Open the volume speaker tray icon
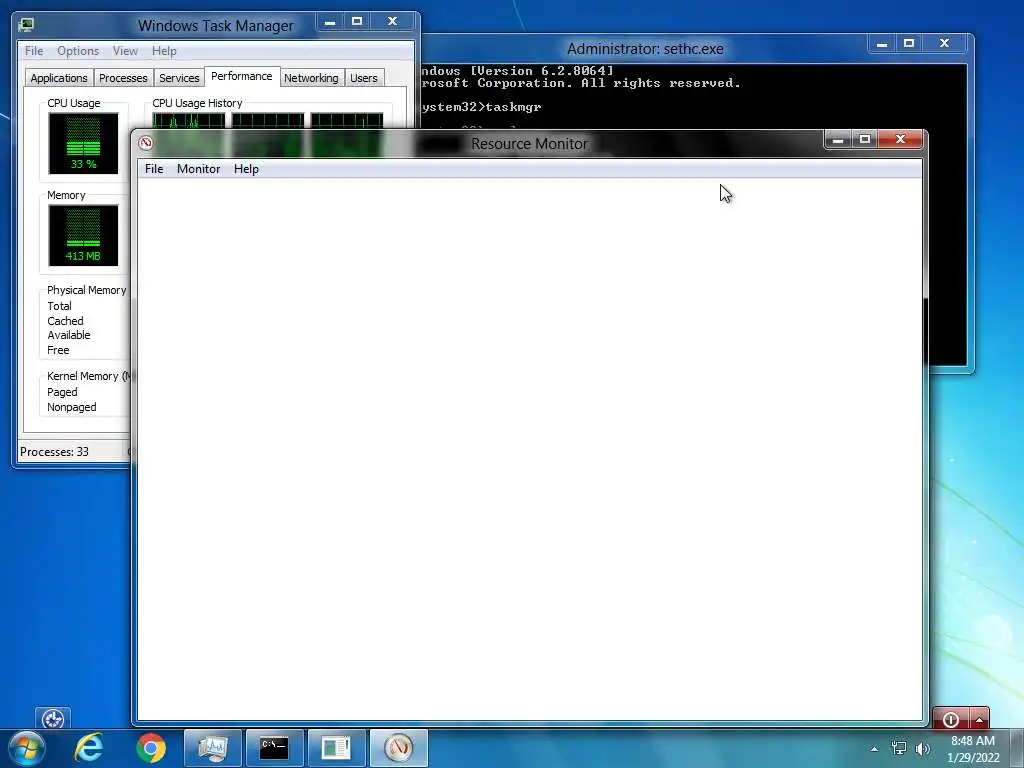Image resolution: width=1024 pixels, height=768 pixels. [x=923, y=748]
